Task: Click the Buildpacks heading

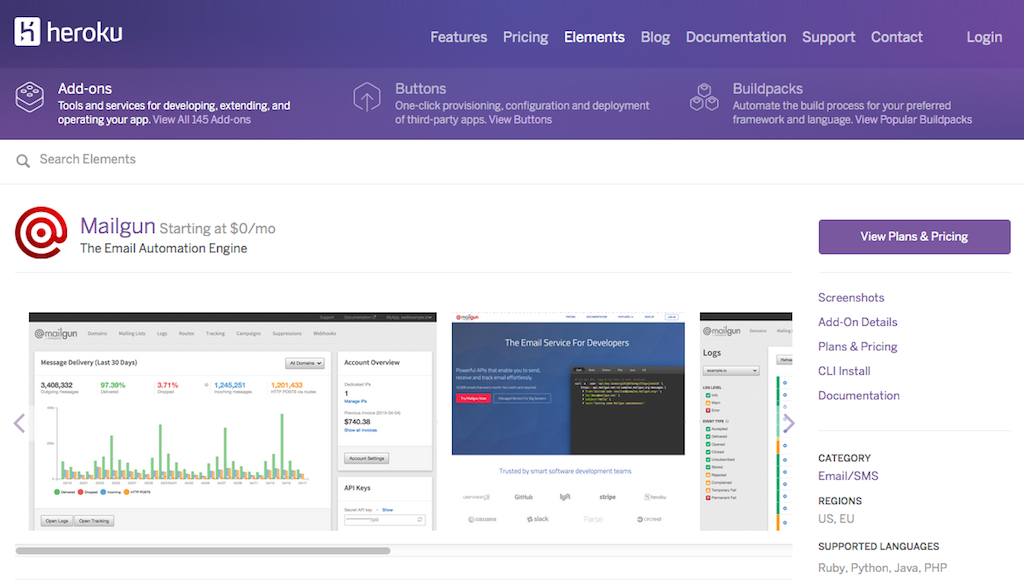Action: (x=767, y=89)
